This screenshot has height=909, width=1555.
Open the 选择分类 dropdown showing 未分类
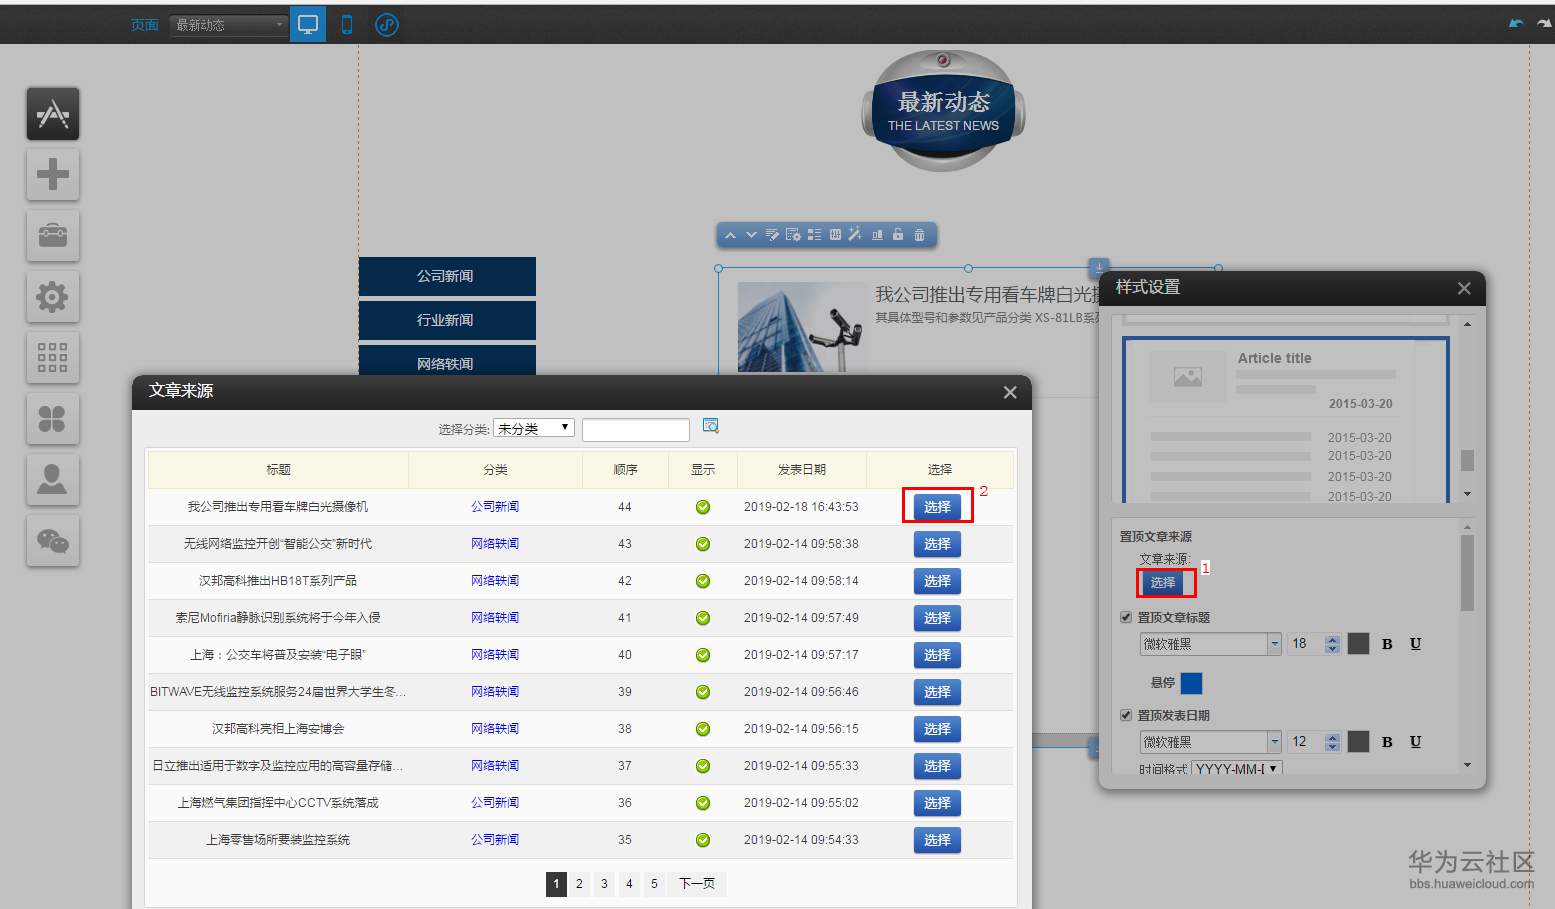[x=534, y=428]
